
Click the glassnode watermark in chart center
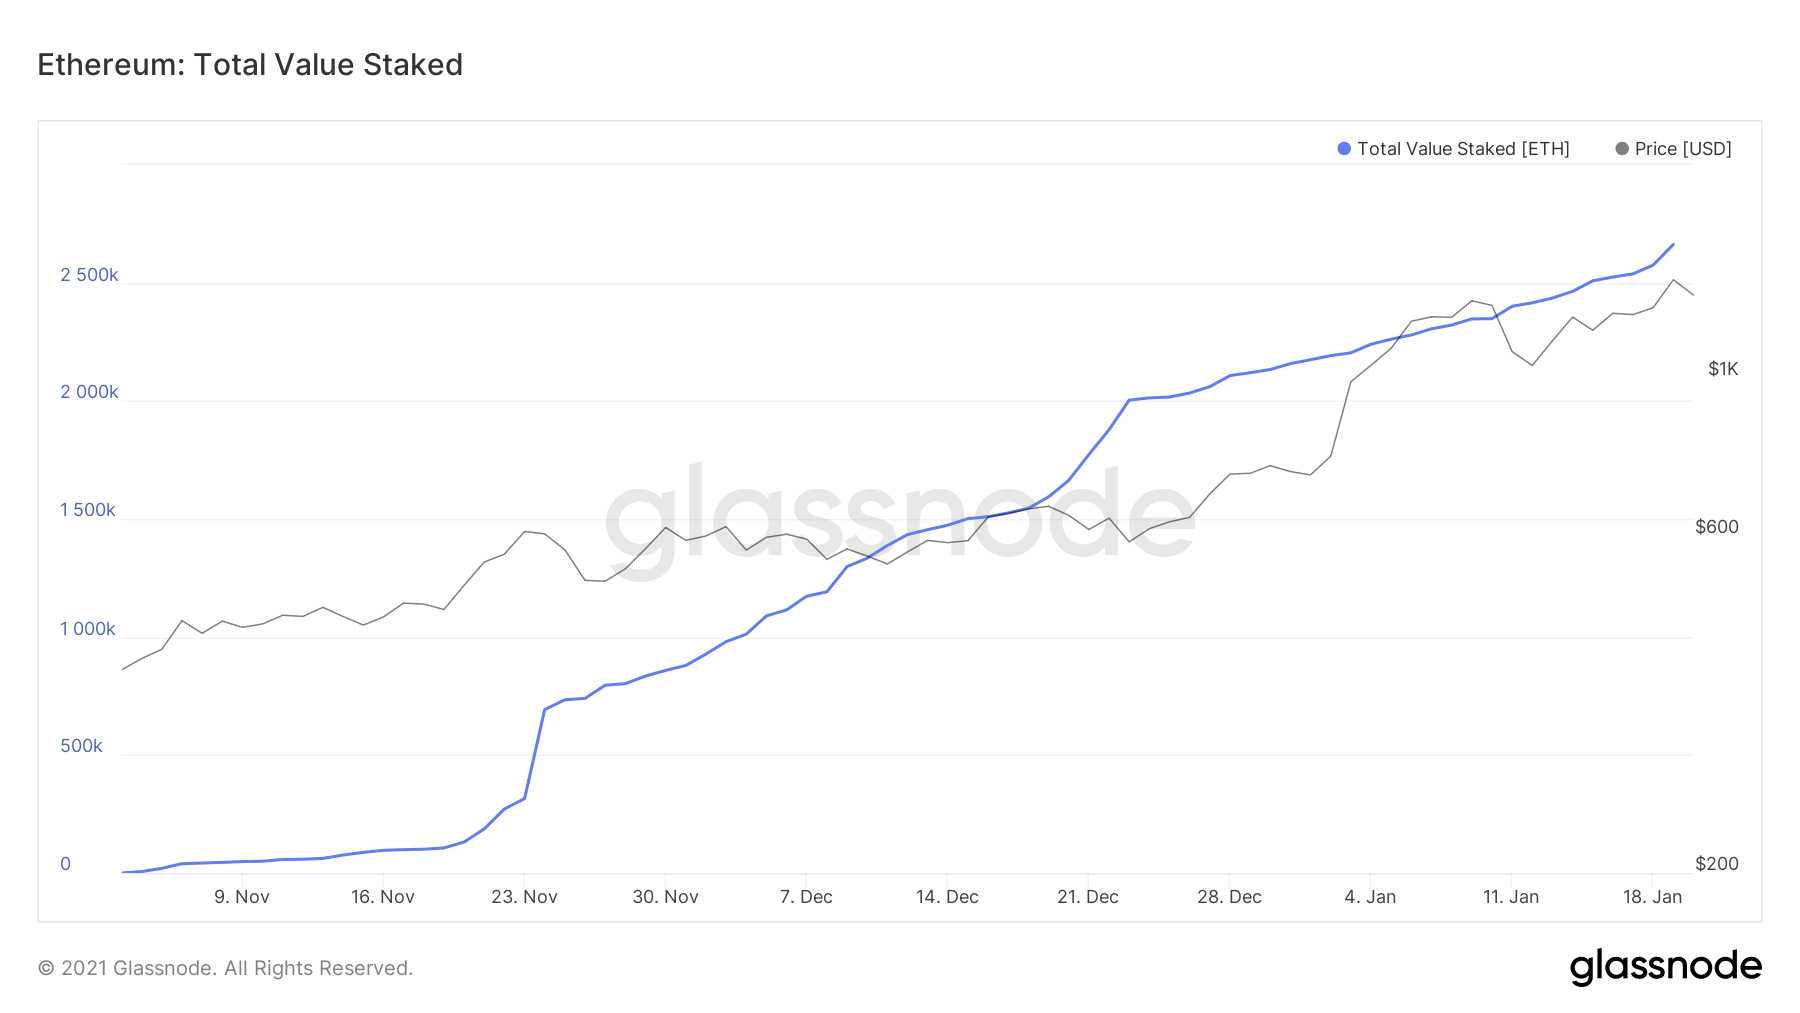pos(900,518)
